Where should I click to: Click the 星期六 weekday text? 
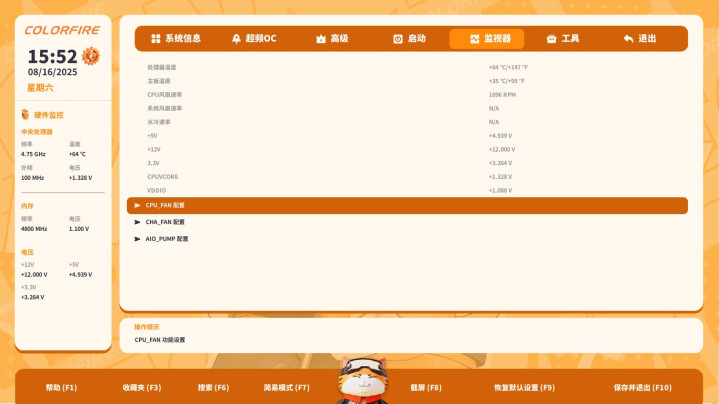pos(40,88)
